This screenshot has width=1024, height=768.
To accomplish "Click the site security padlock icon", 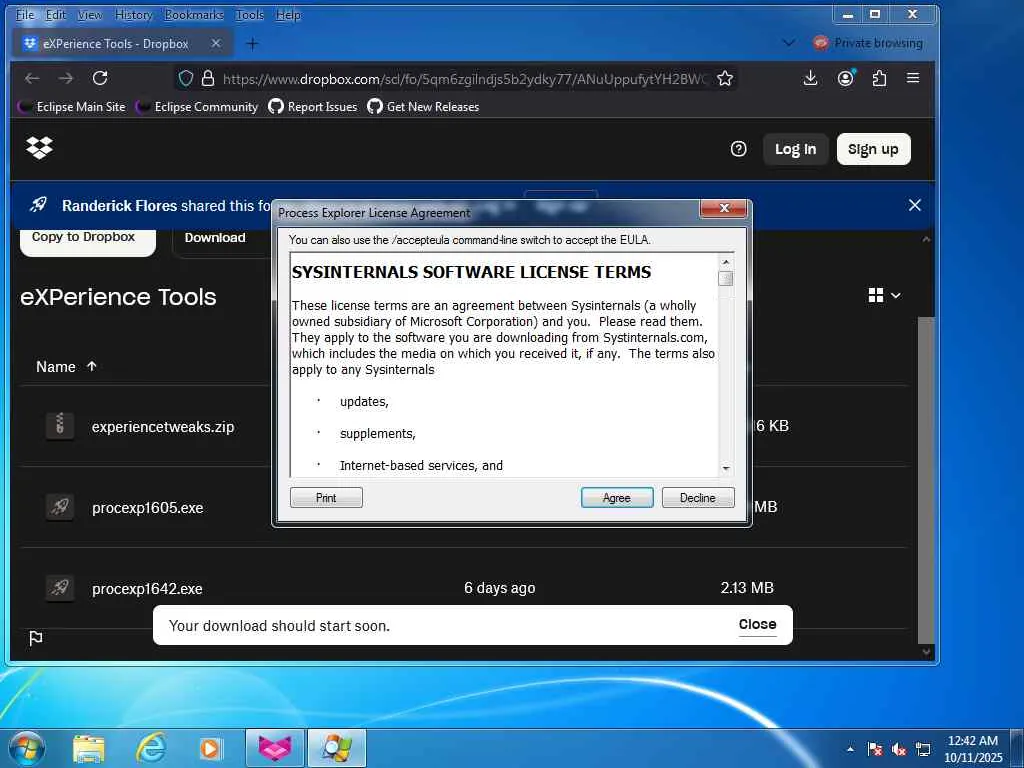I will pos(208,79).
